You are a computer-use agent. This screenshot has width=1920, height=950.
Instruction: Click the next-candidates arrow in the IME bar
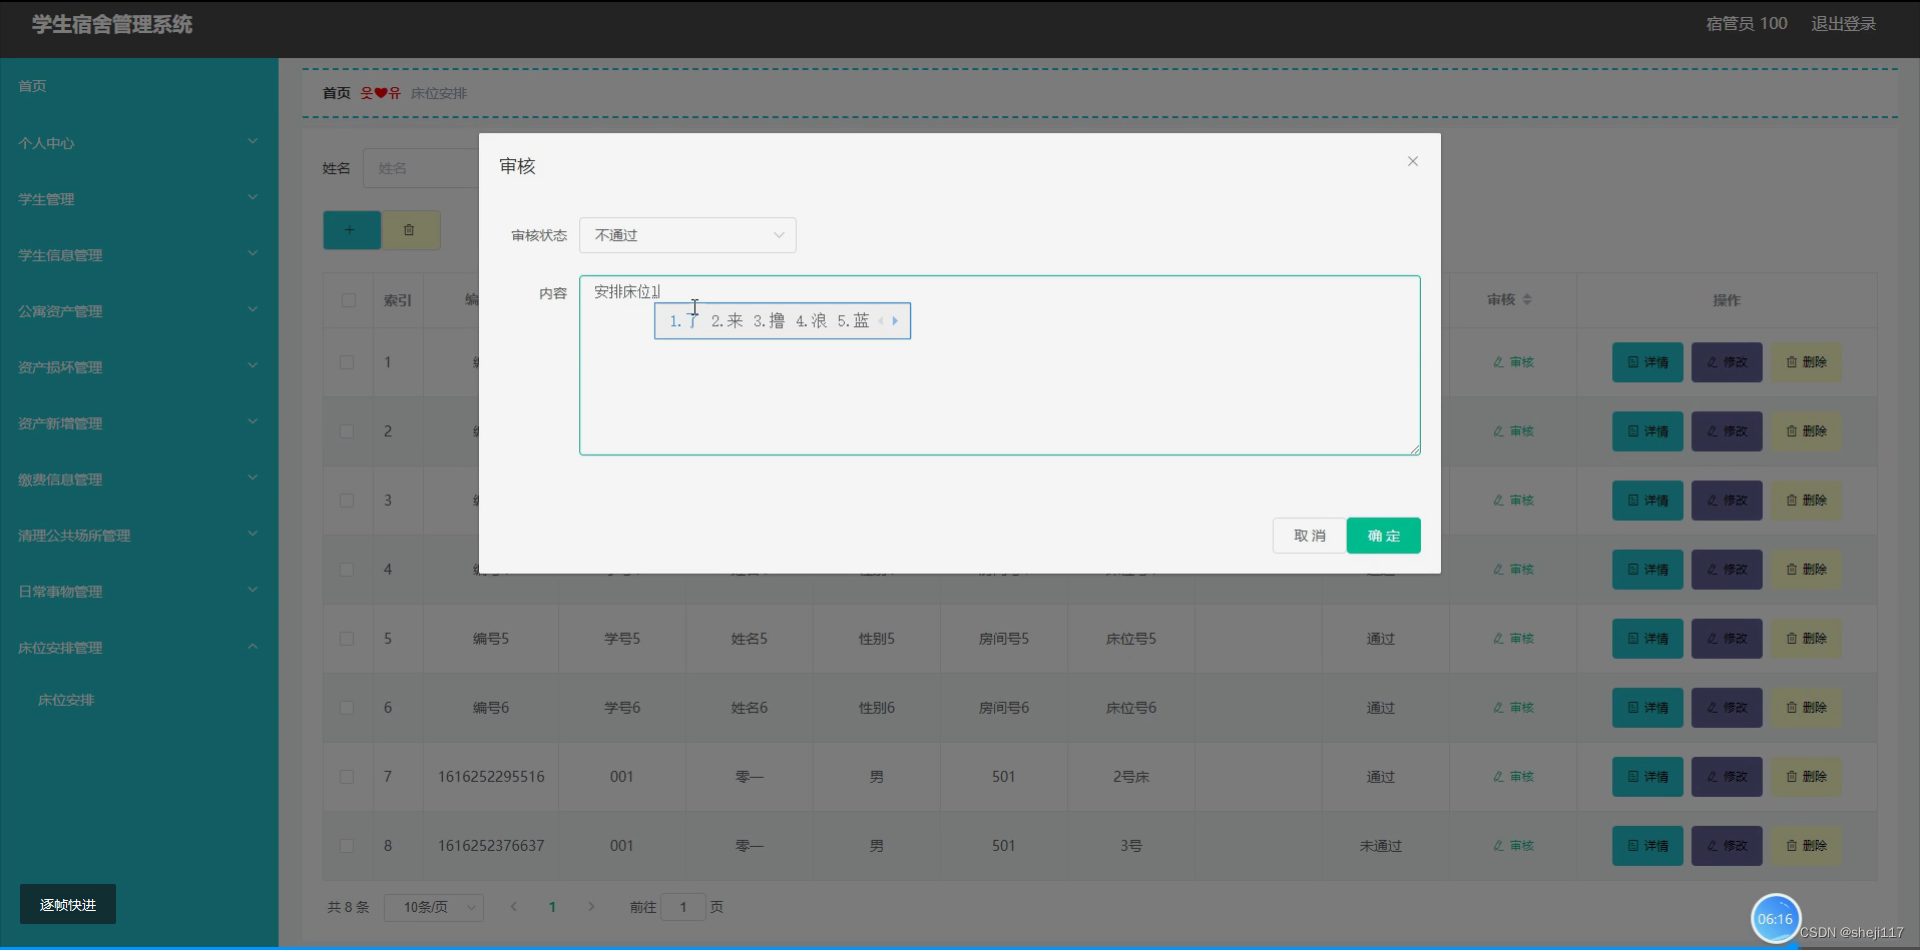click(896, 321)
